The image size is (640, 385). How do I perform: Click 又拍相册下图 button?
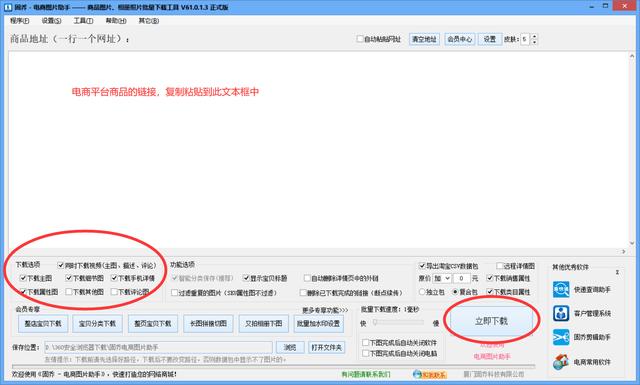tap(263, 323)
